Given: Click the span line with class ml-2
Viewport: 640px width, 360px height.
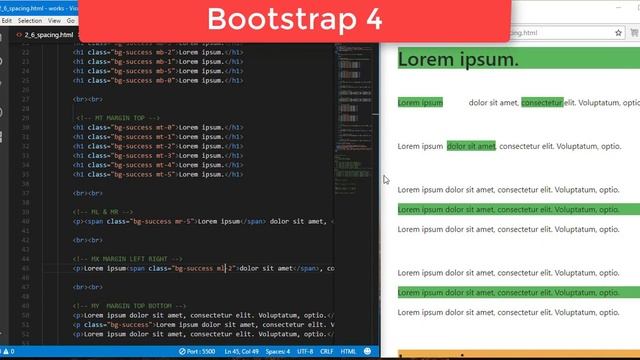Looking at the screenshot, I should (203, 268).
